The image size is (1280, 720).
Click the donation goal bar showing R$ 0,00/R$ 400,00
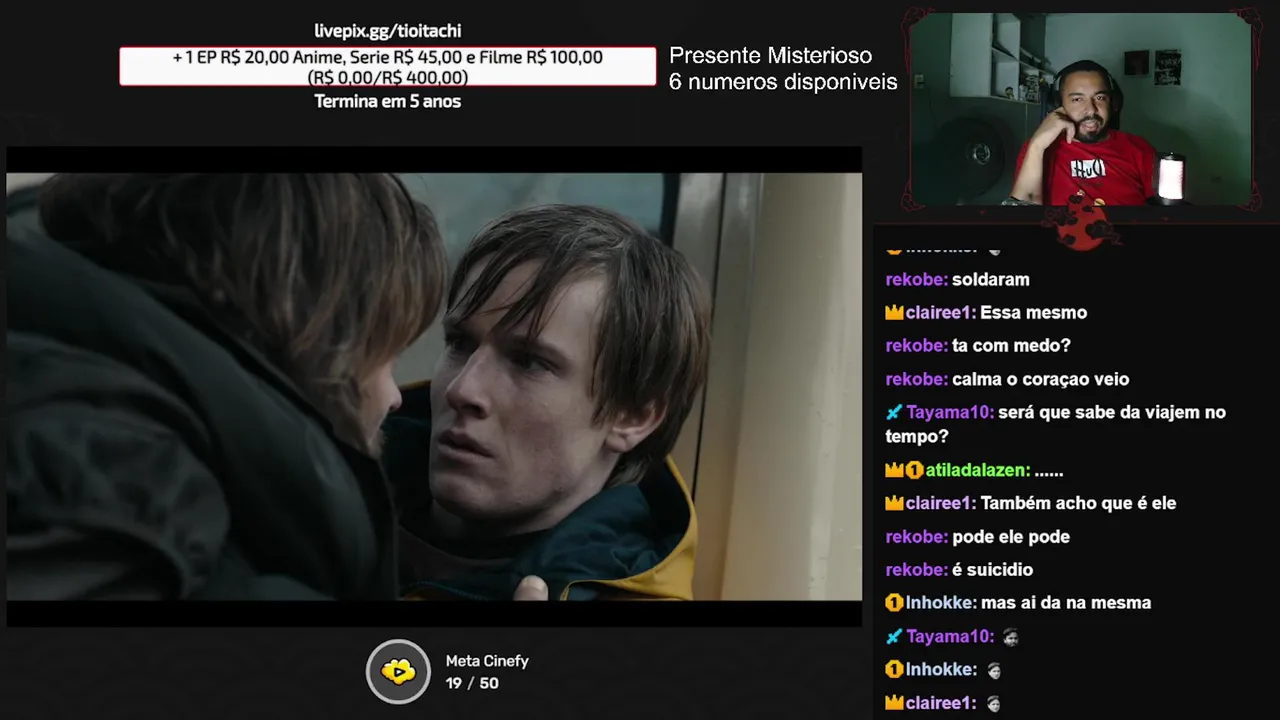(x=388, y=66)
